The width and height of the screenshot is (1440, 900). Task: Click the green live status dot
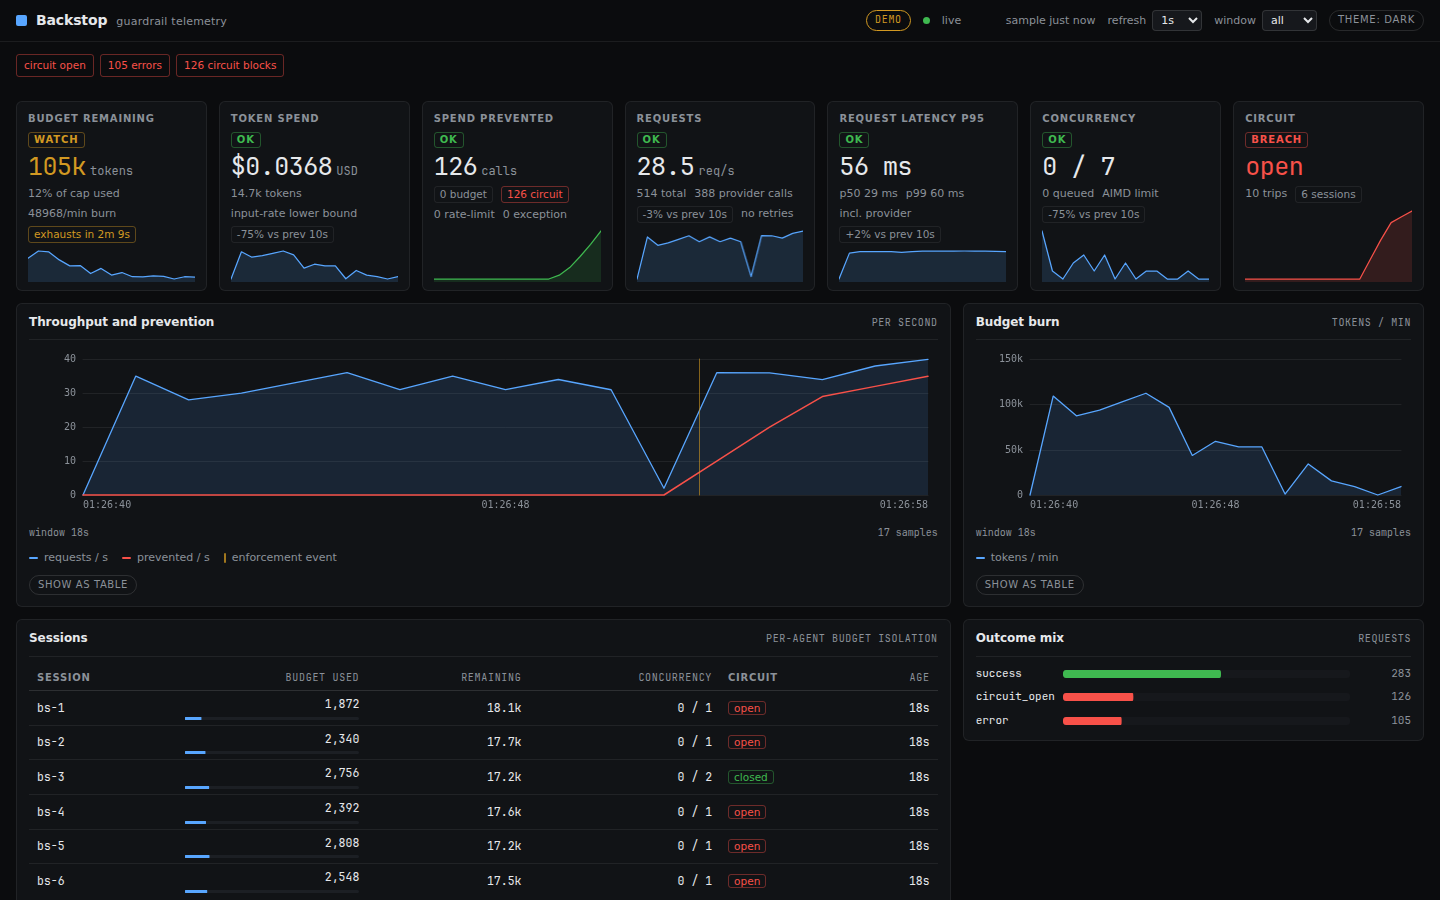927,20
